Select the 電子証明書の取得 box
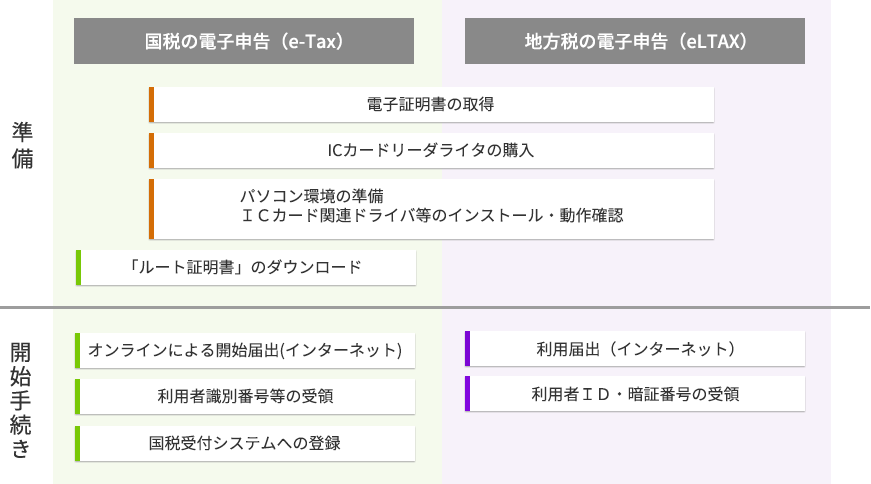Image resolution: width=871 pixels, height=484 pixels. (x=431, y=104)
